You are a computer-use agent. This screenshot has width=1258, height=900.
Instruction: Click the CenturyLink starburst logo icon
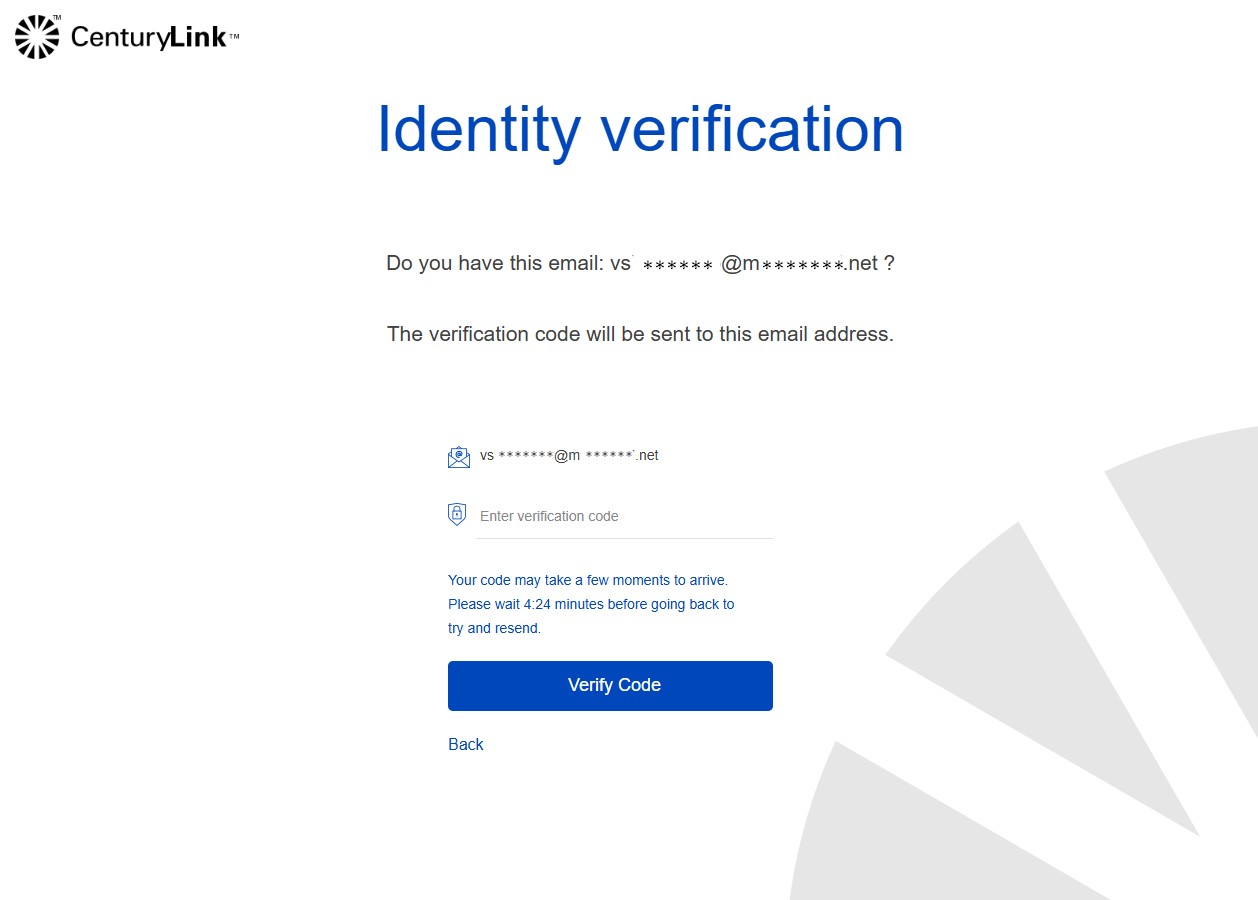(38, 37)
